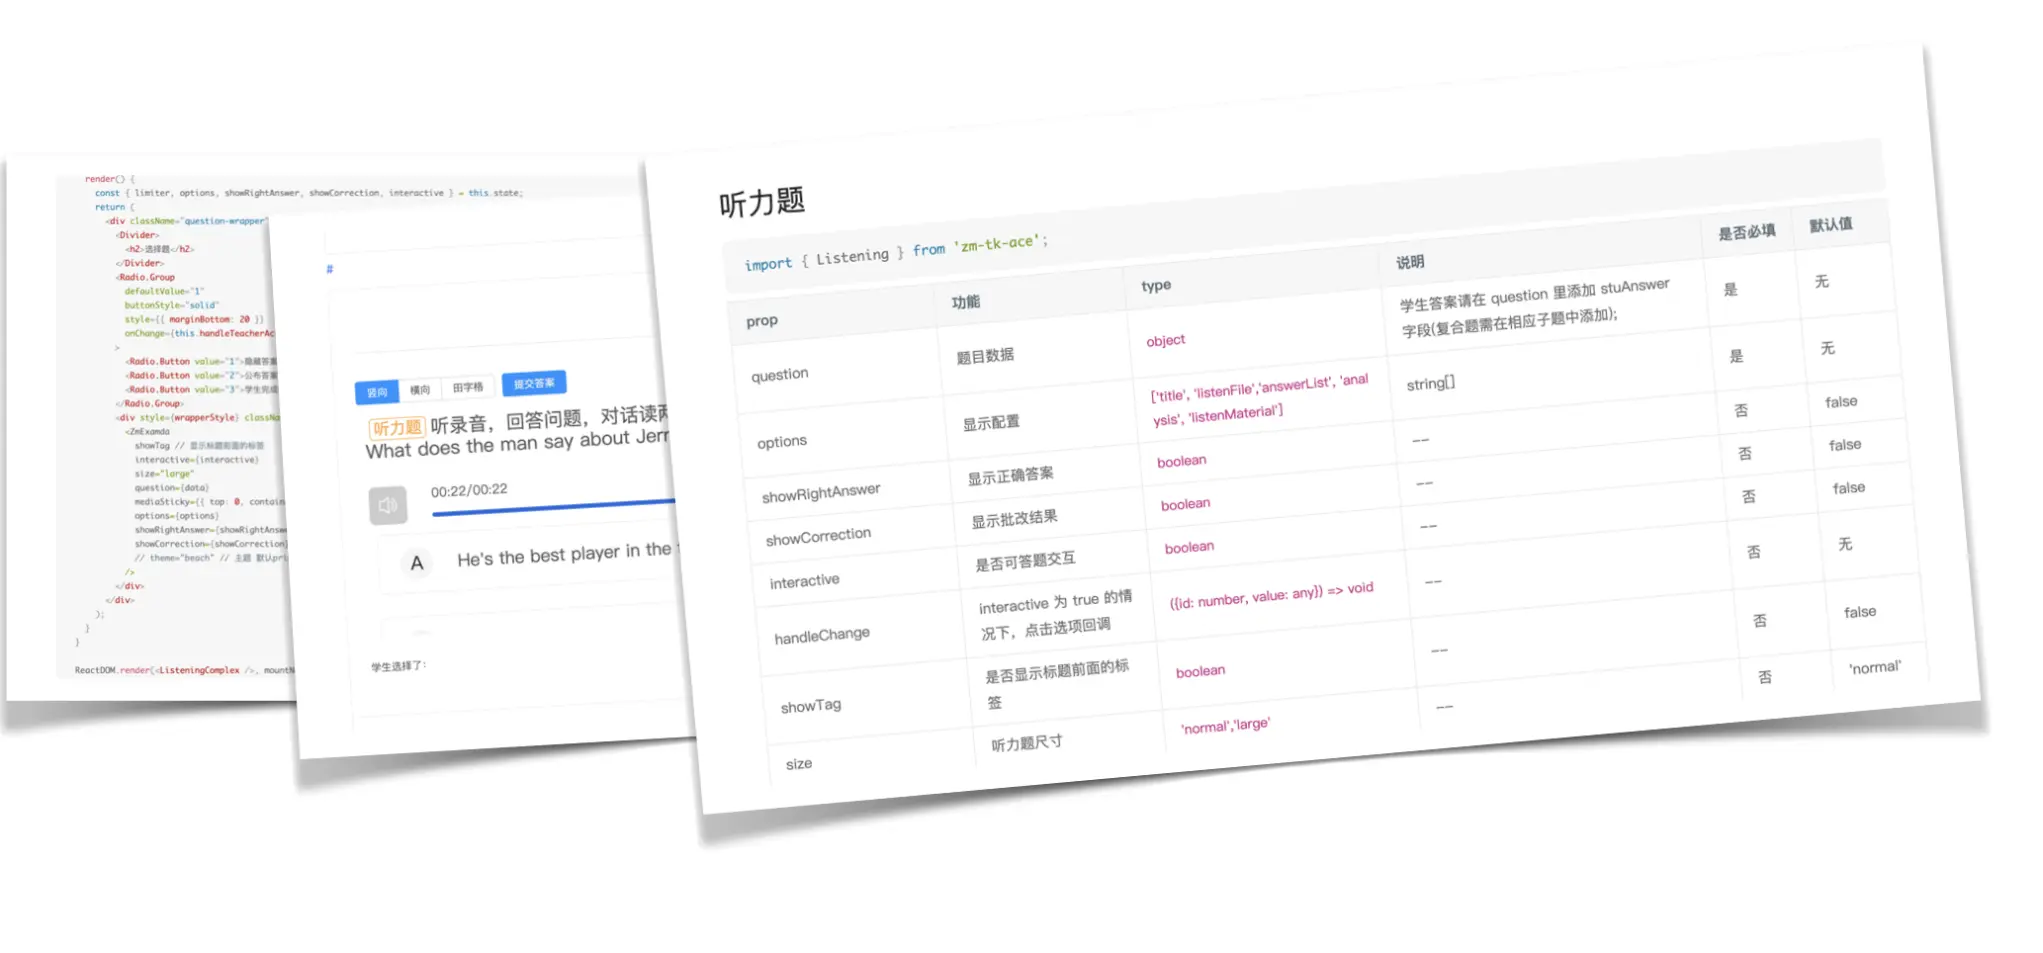Click the speaker icon on the audio player

[388, 505]
